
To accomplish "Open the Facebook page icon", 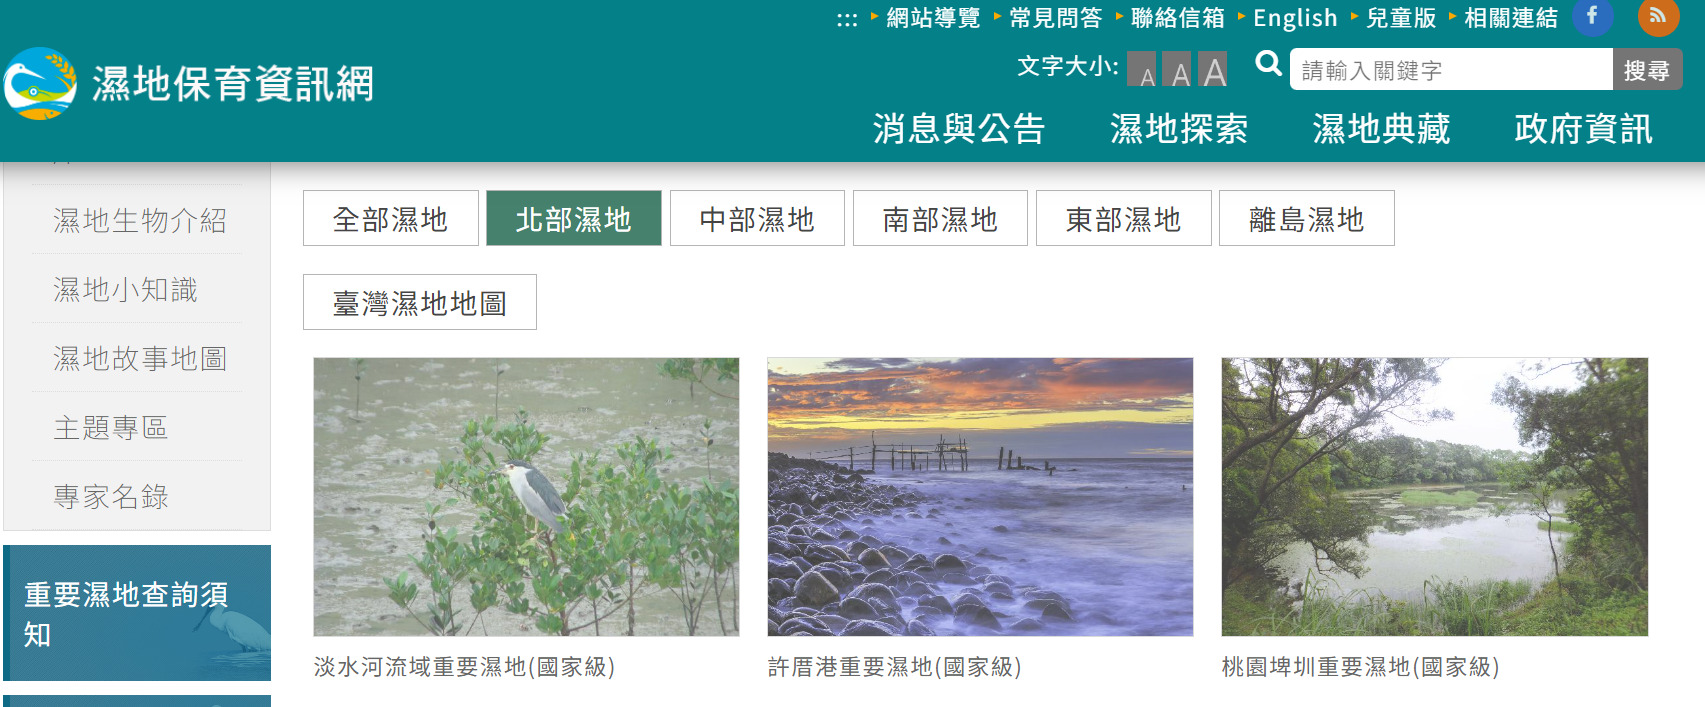I will (1592, 16).
